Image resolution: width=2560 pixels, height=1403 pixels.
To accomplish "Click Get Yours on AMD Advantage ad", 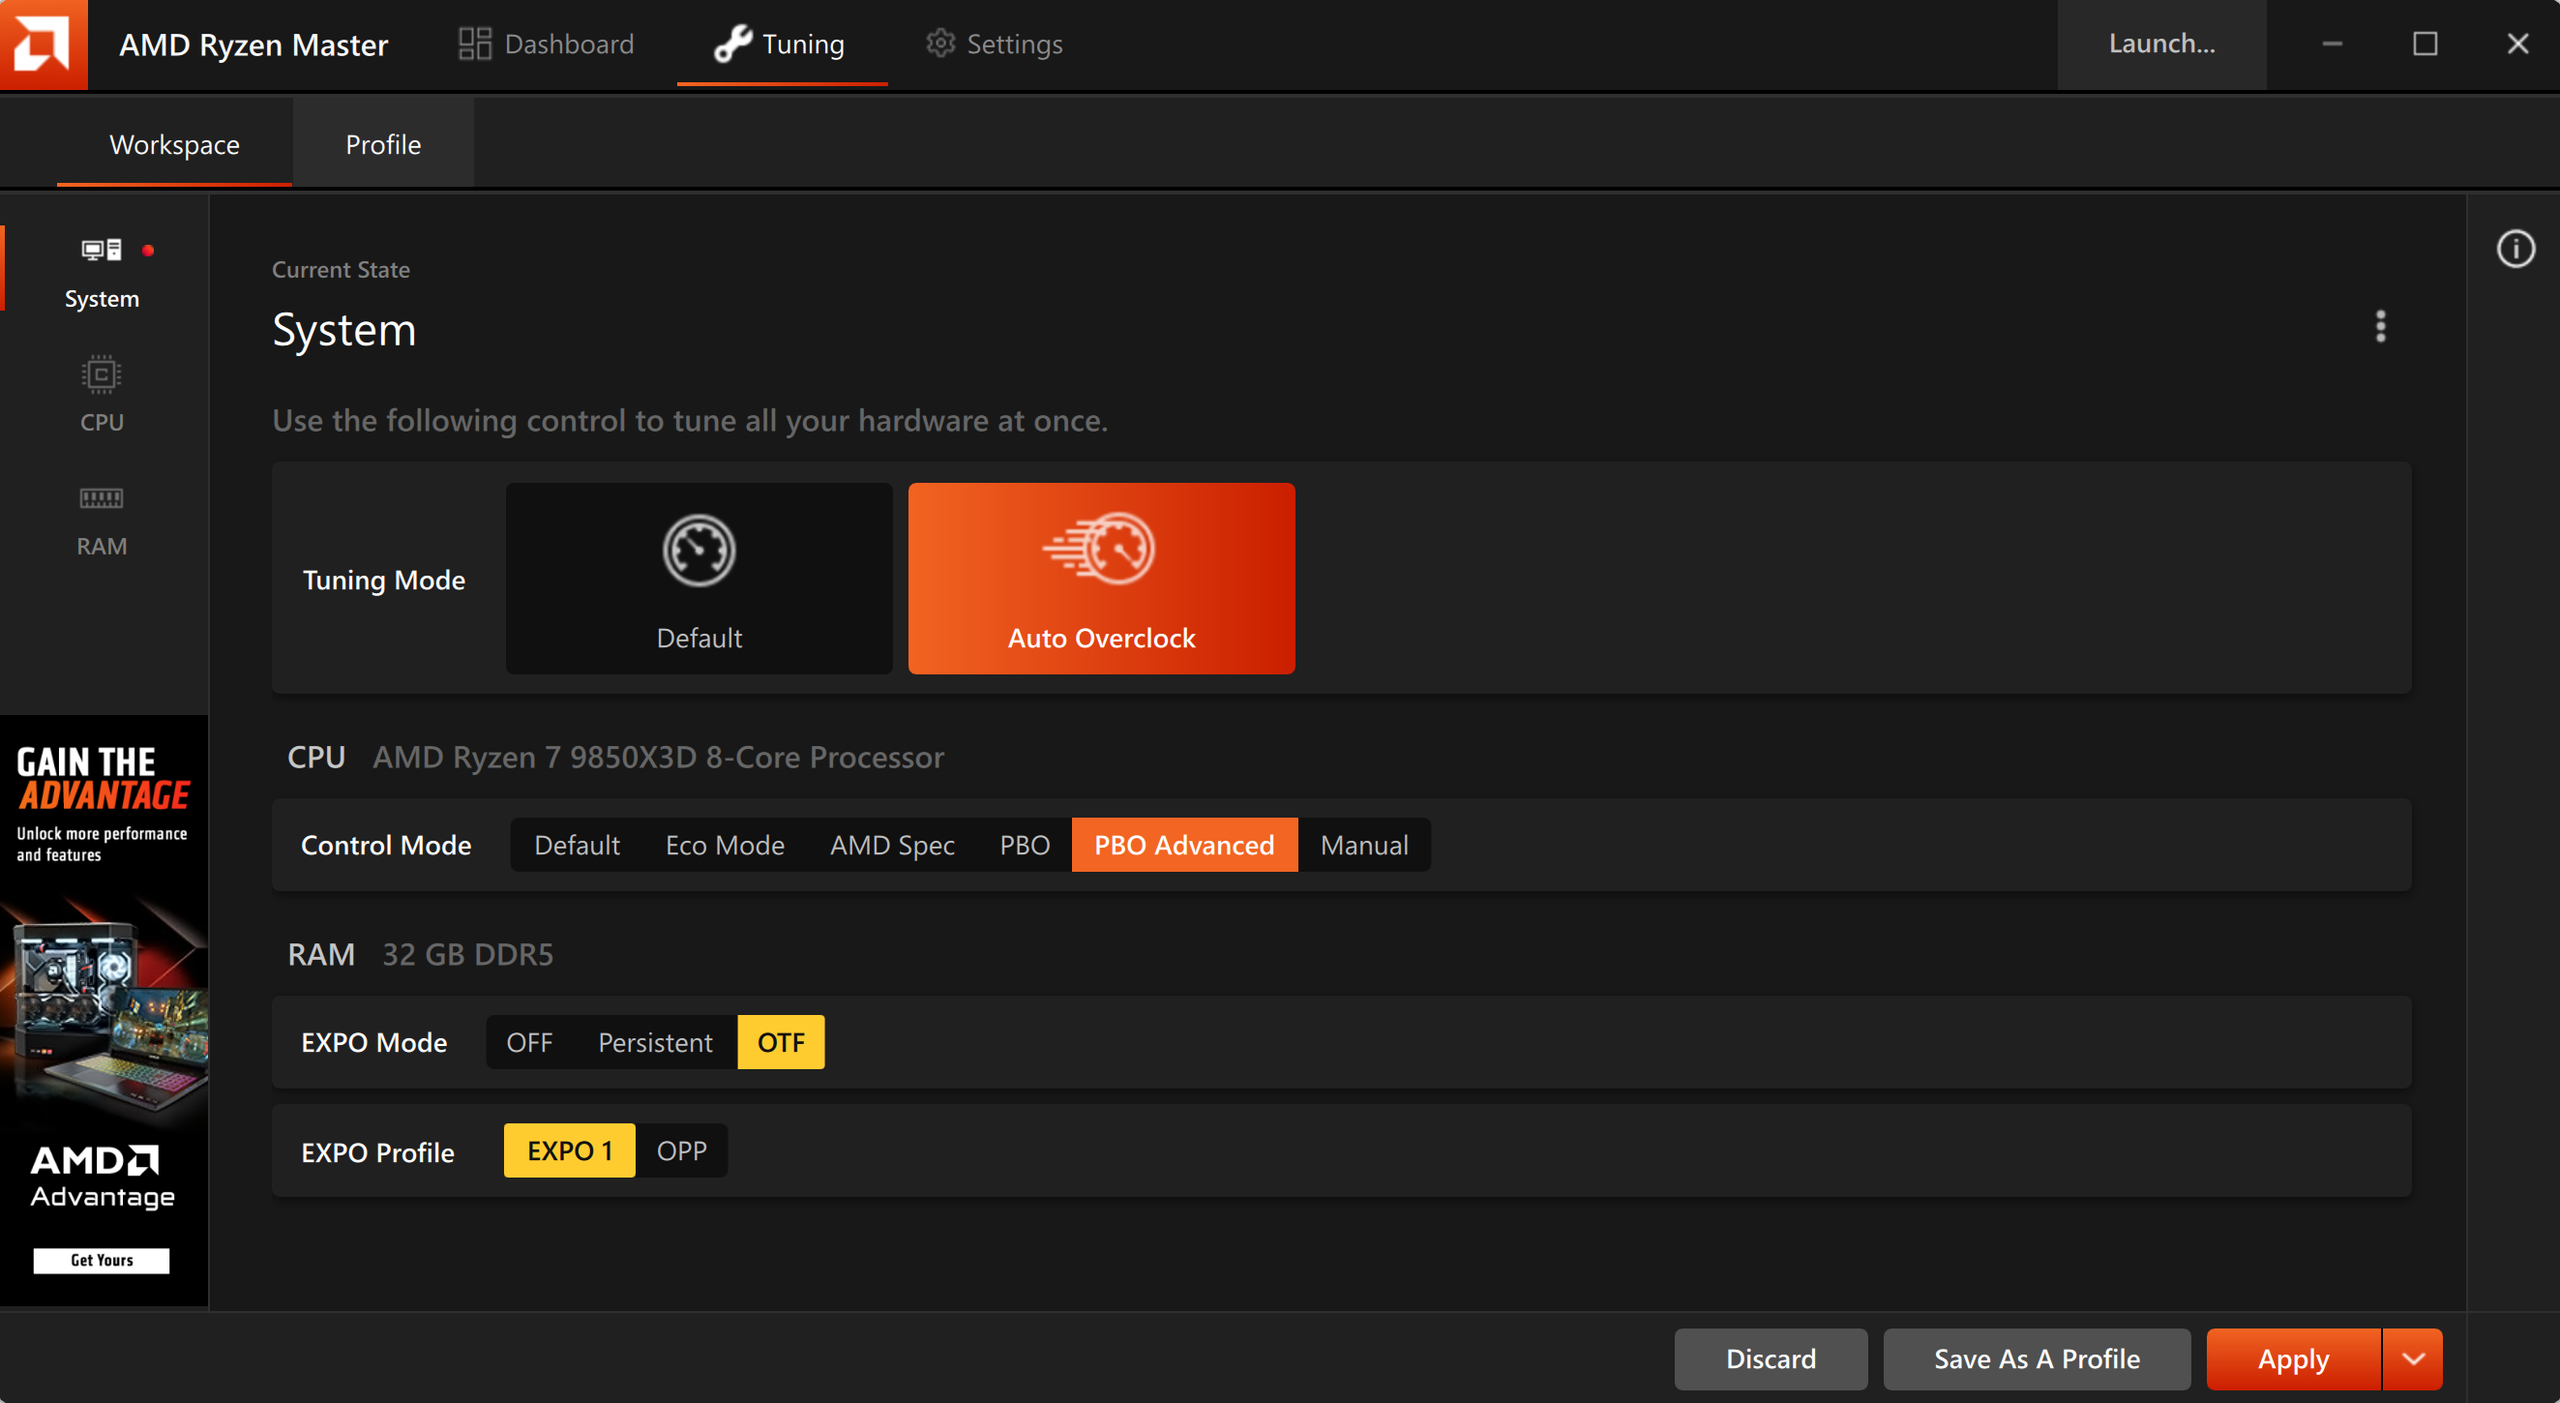I will [x=102, y=1260].
